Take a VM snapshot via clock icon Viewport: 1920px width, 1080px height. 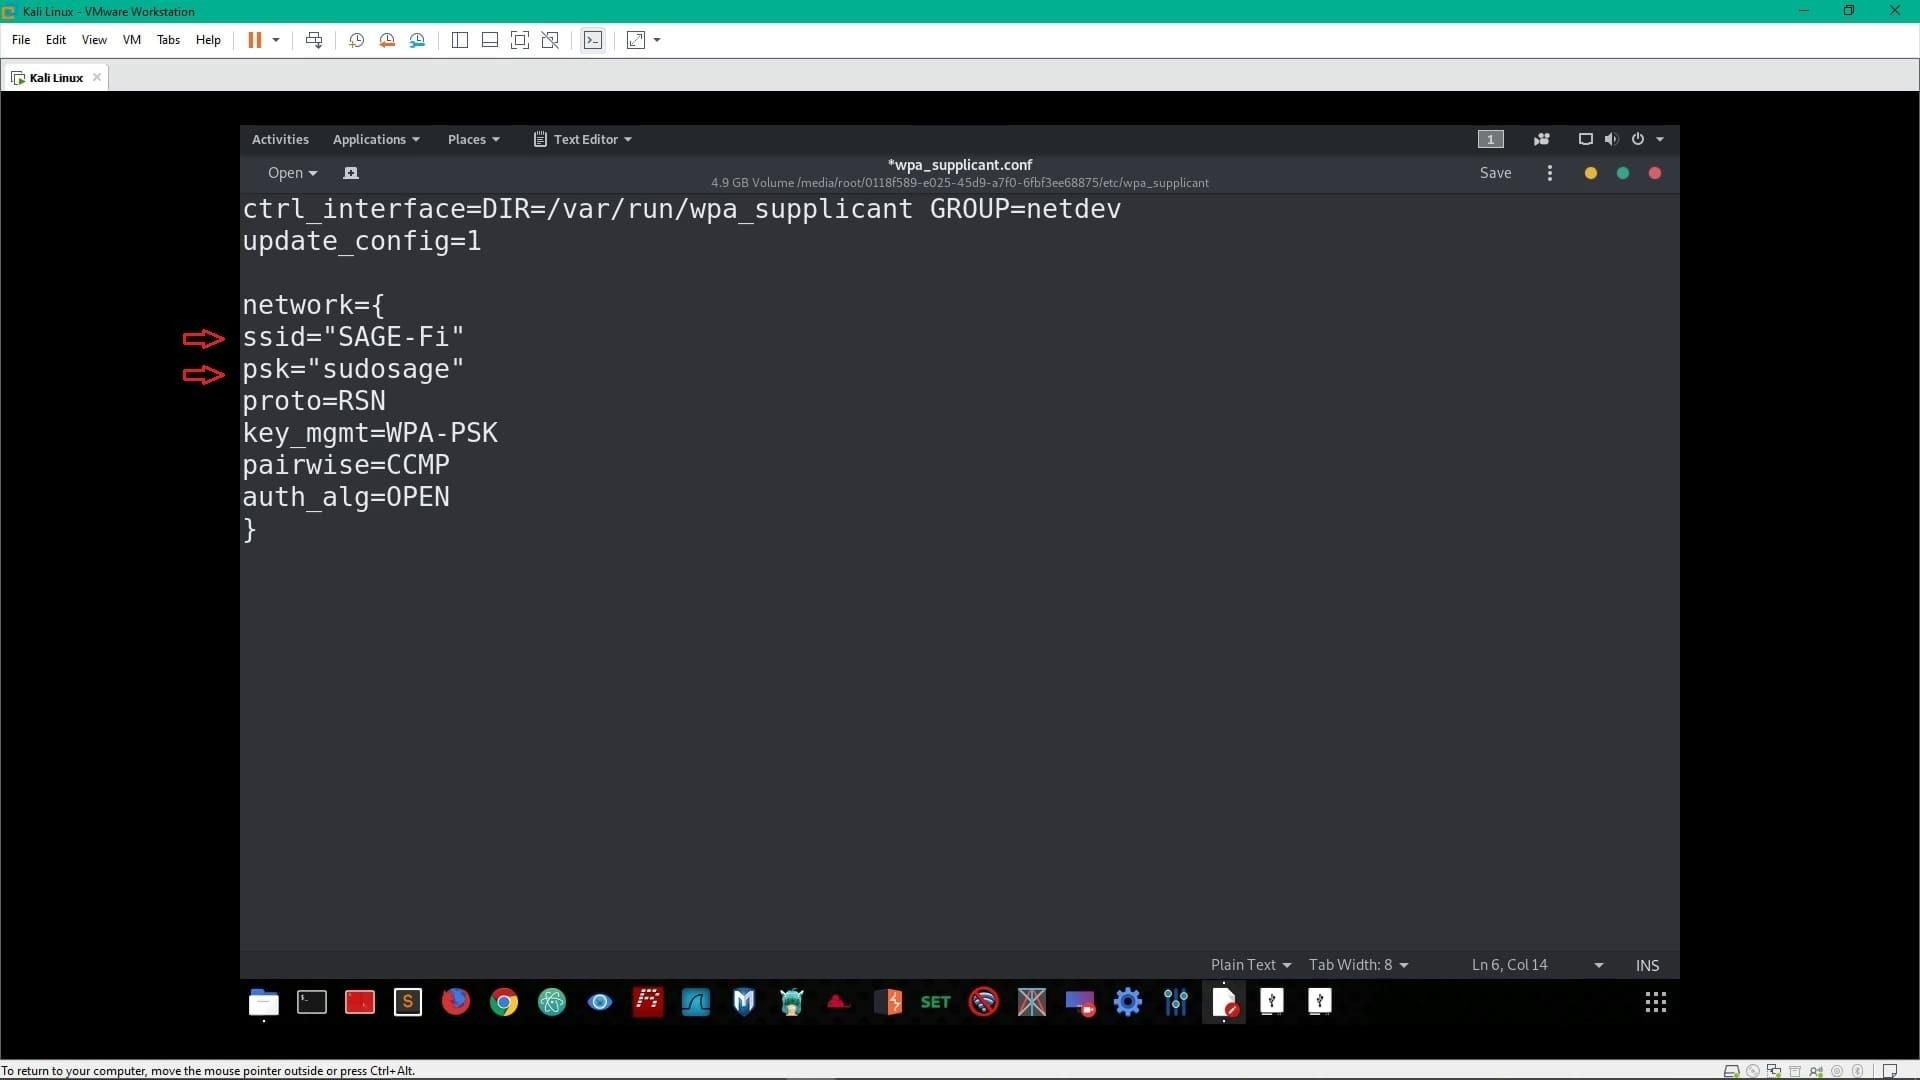pyautogui.click(x=356, y=40)
